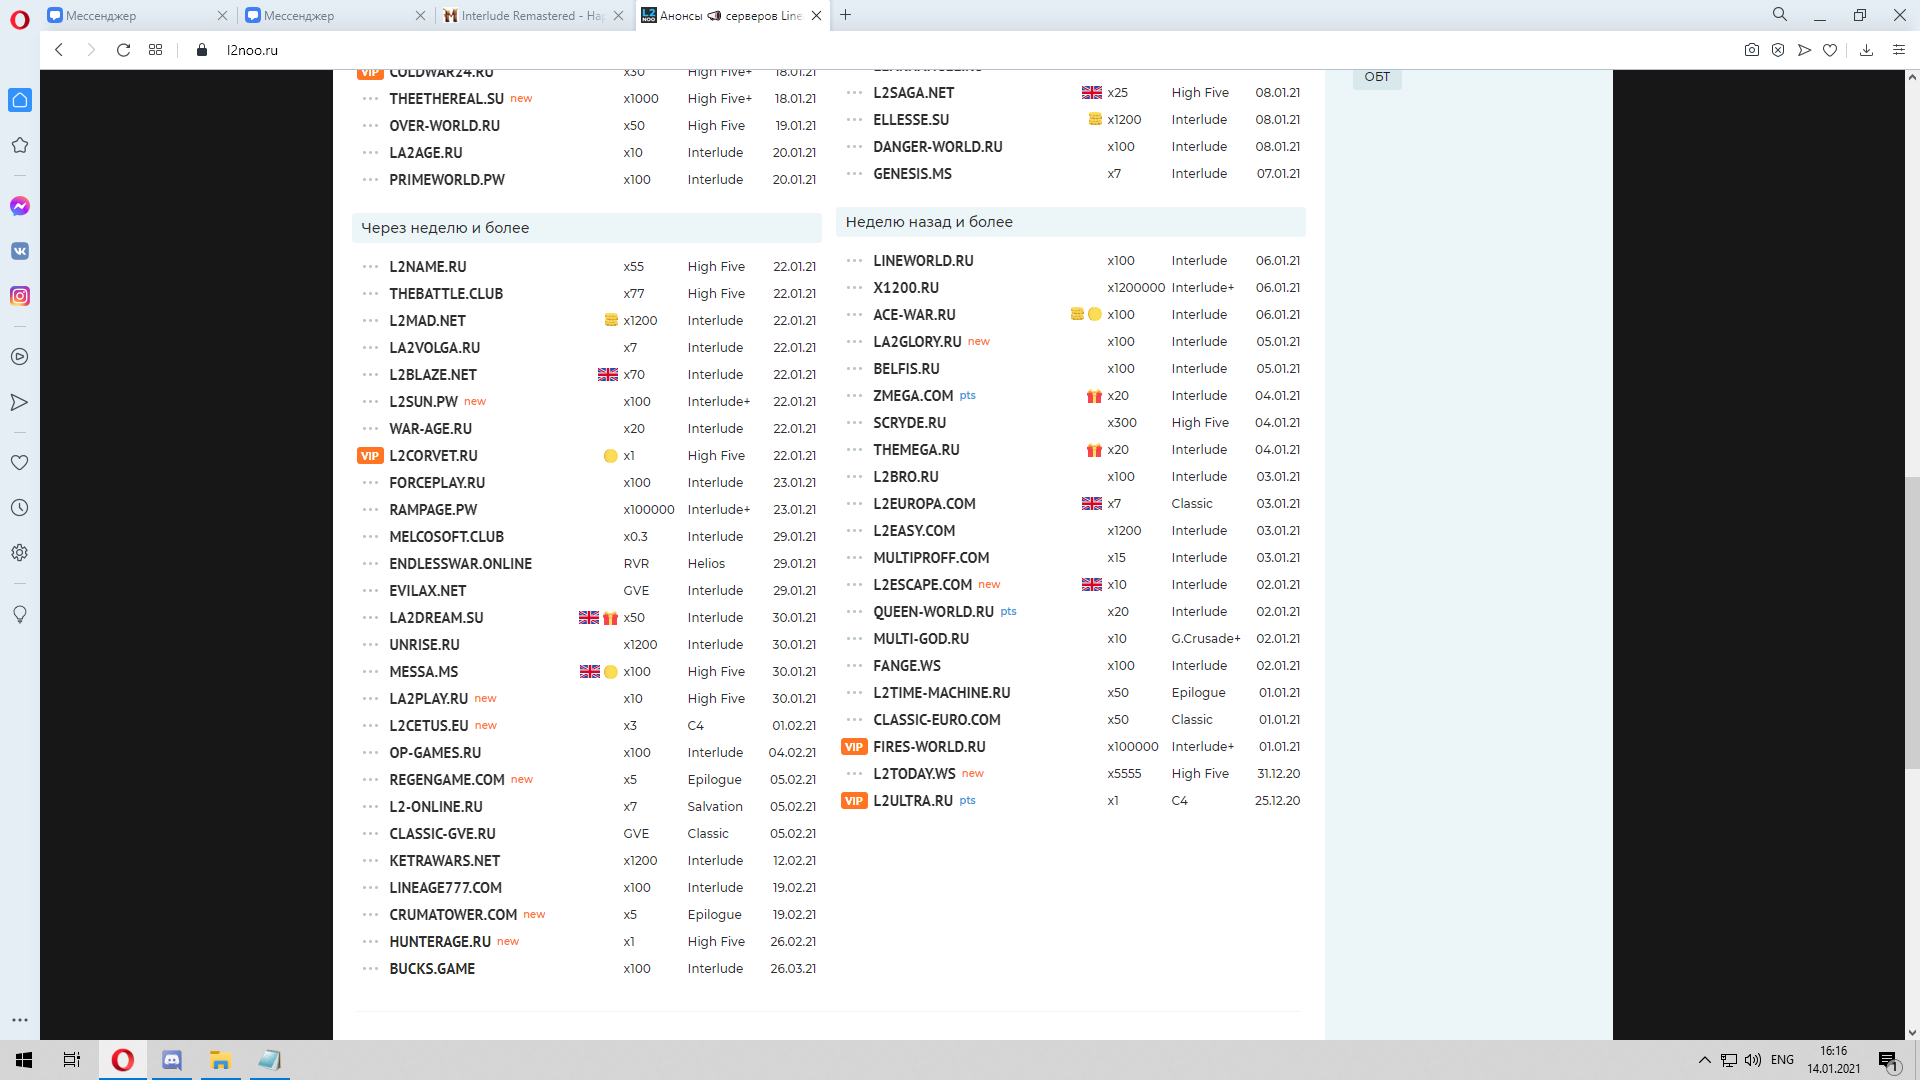This screenshot has width=1920, height=1080.
Task: Click the ОБТ button
Action: pyautogui.click(x=1376, y=77)
